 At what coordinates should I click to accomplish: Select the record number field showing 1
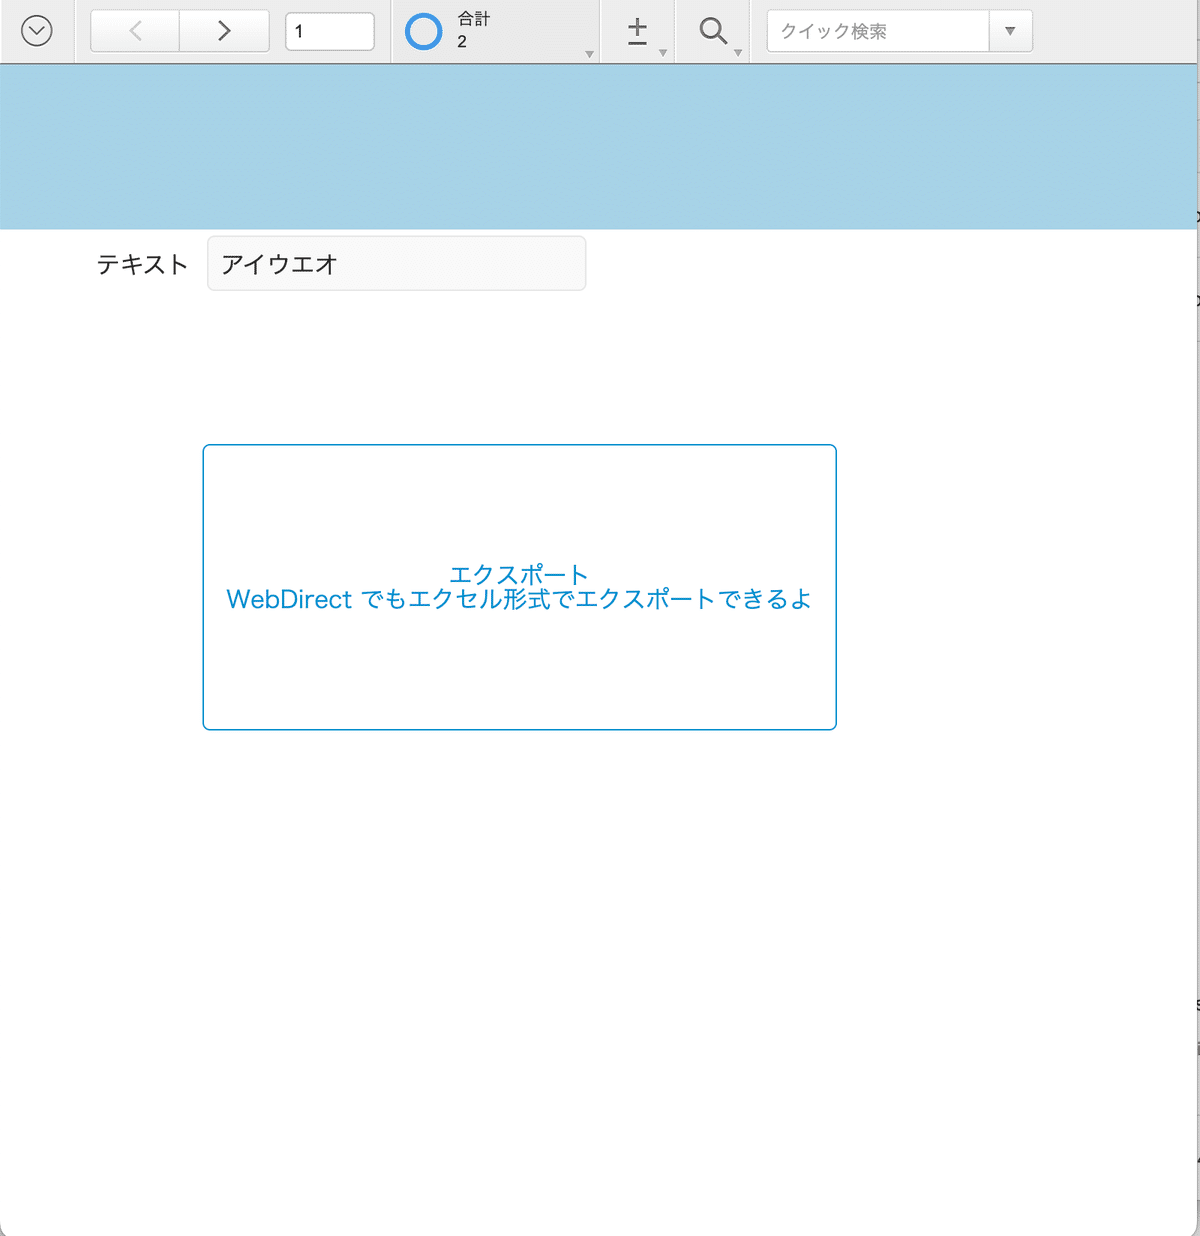pos(330,31)
